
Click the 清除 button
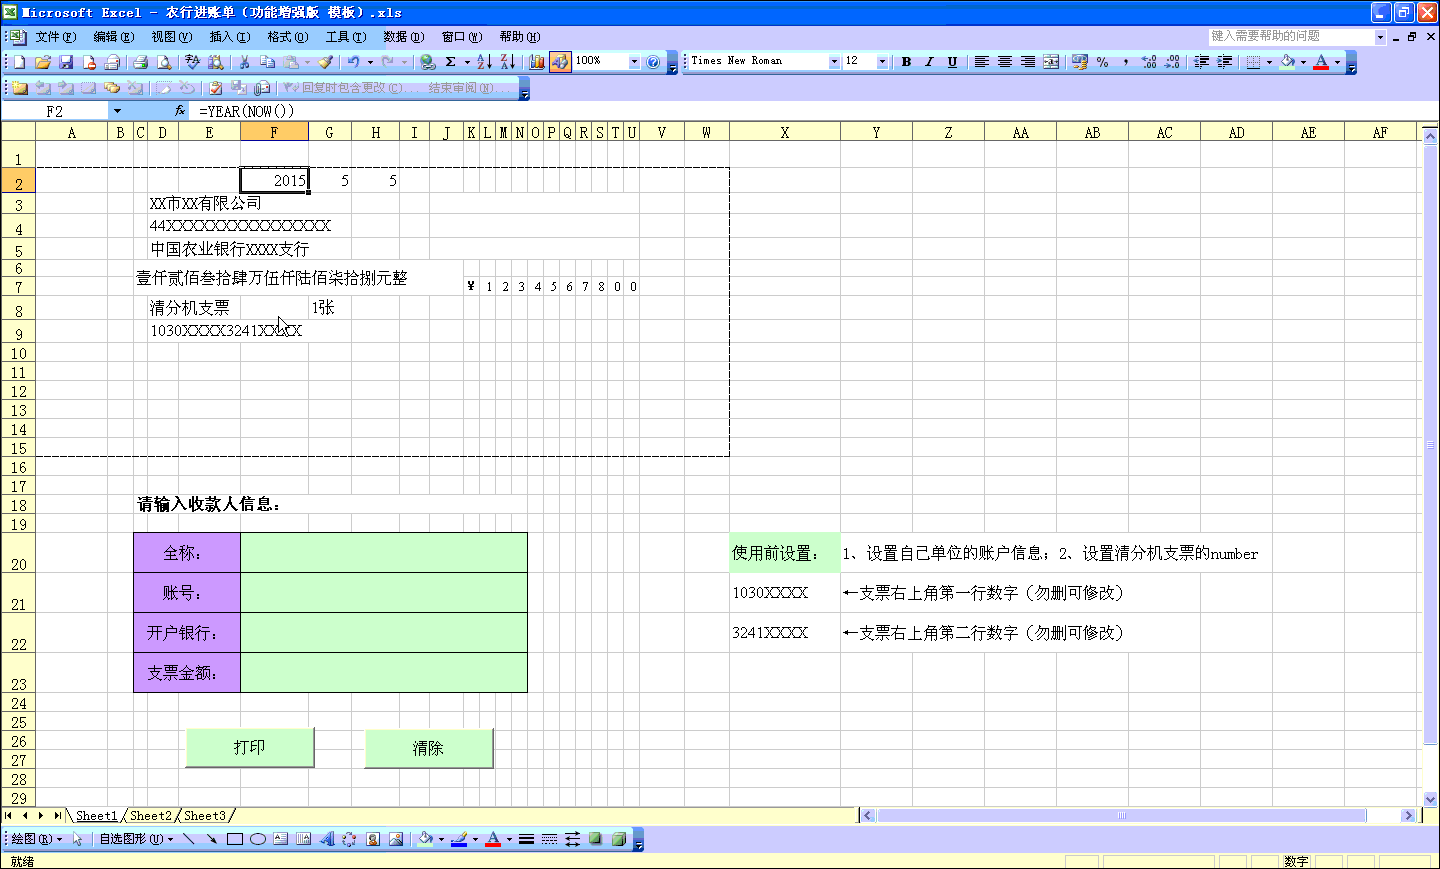pos(428,748)
